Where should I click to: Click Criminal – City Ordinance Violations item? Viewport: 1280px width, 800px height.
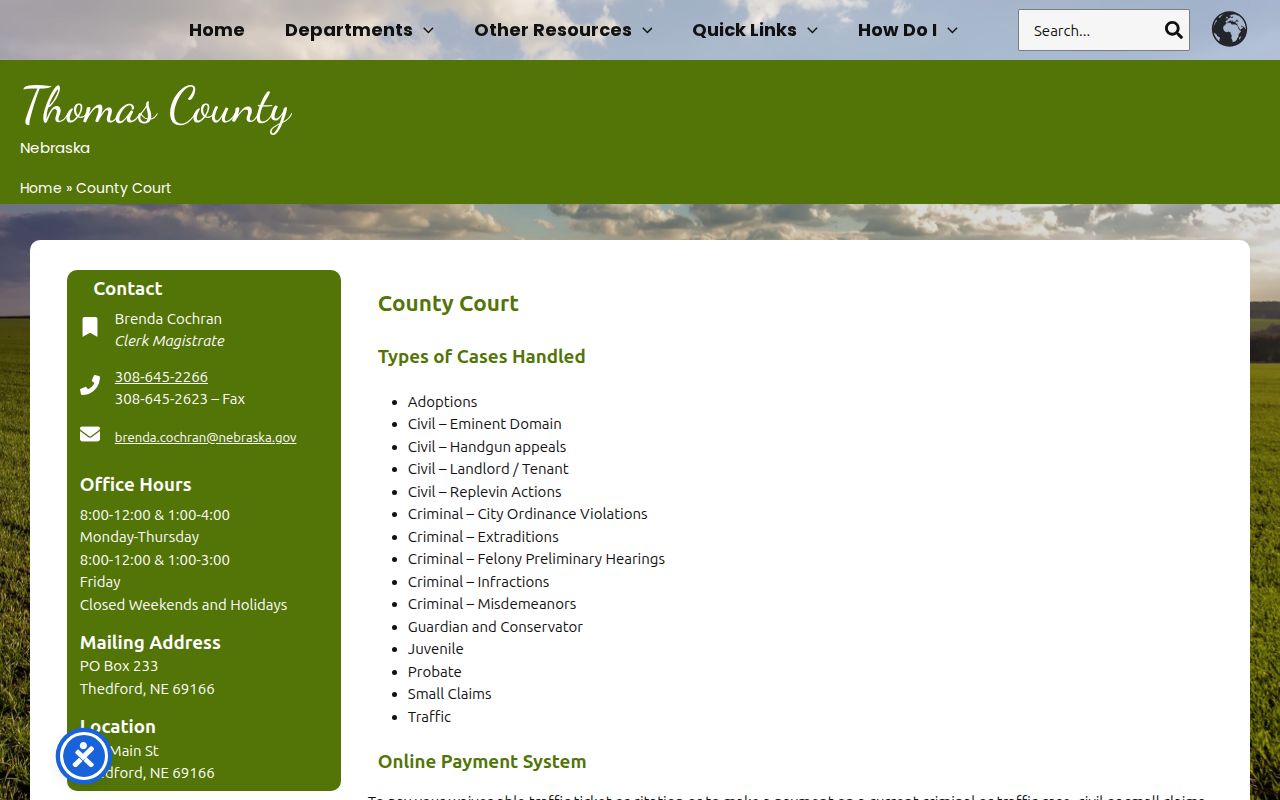(527, 514)
